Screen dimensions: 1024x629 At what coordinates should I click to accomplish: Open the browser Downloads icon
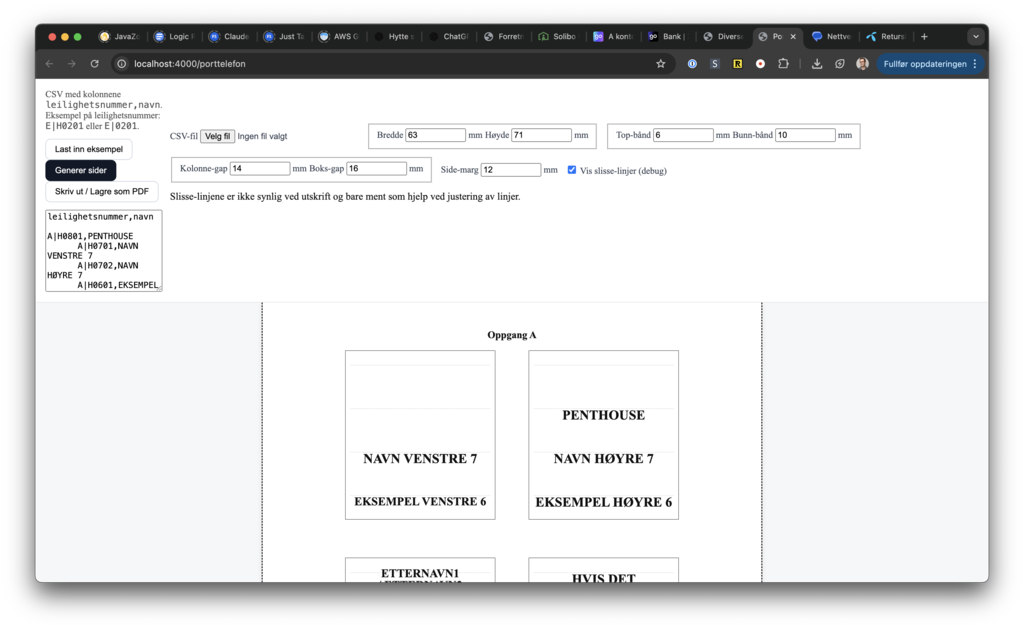click(817, 64)
